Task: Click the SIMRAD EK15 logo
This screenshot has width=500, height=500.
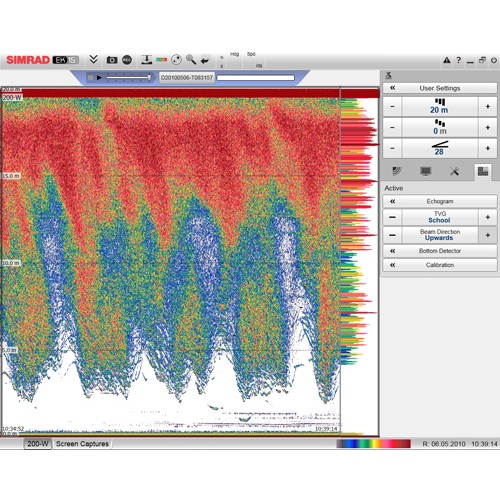Action: 42,60
